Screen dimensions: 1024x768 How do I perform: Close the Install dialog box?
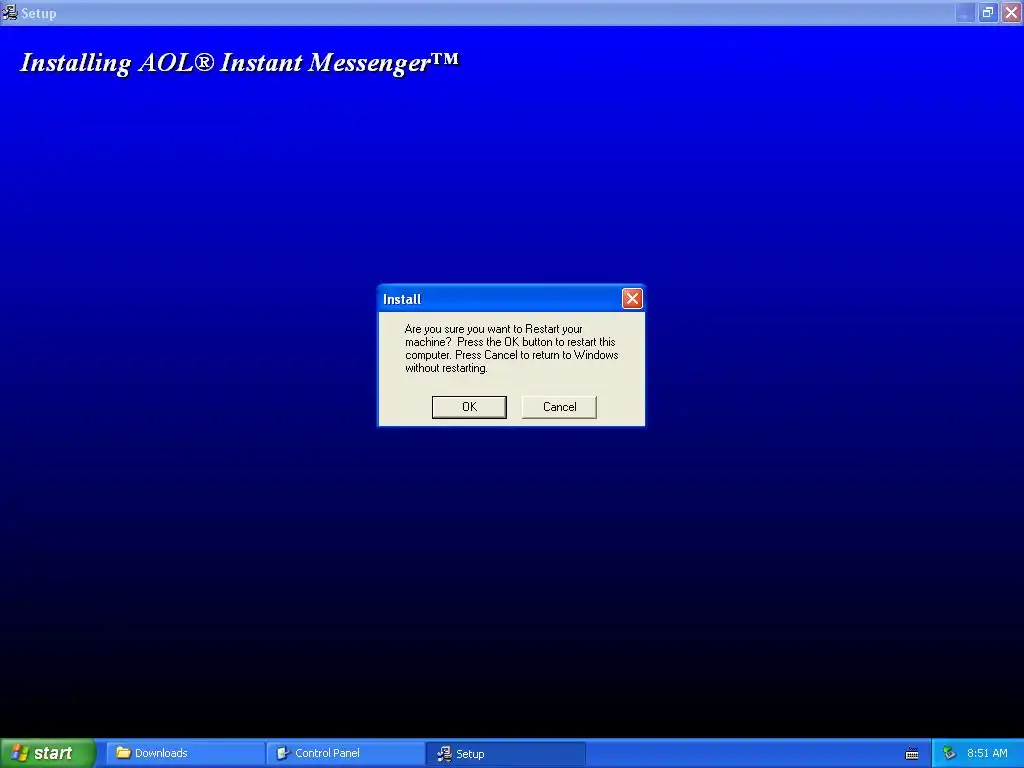[x=632, y=299]
